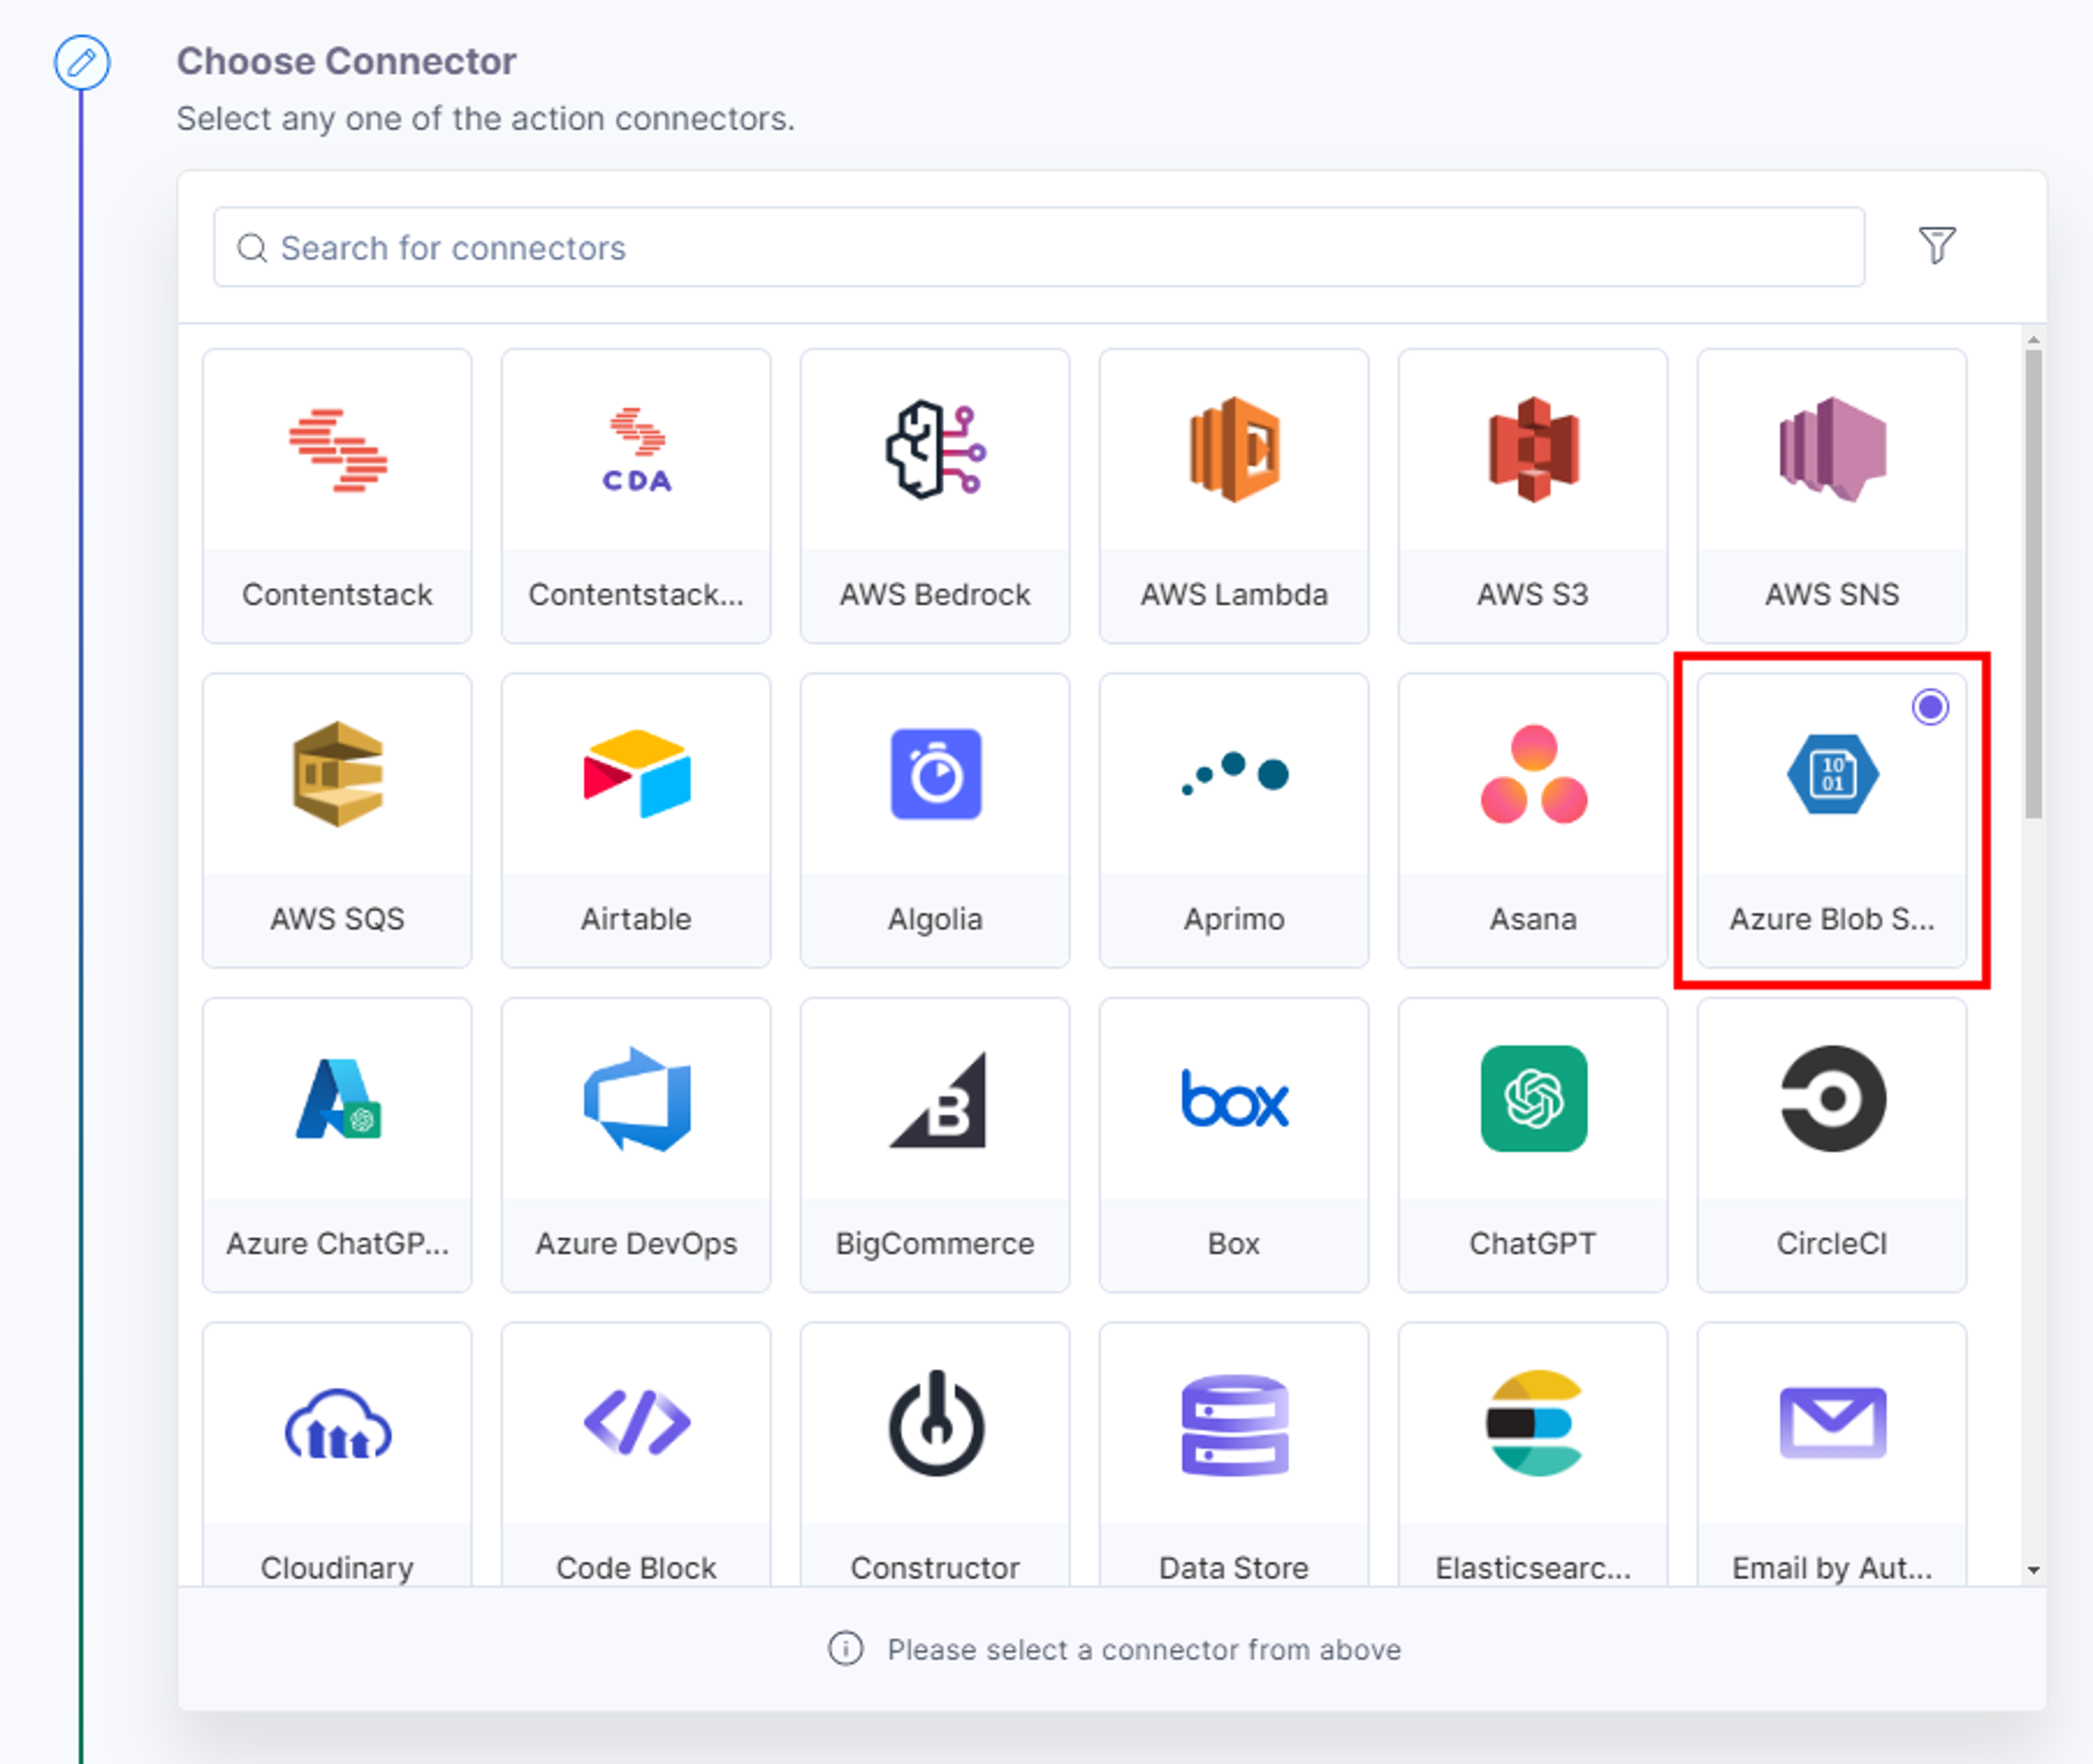Click the "Code Block" label

636,1567
